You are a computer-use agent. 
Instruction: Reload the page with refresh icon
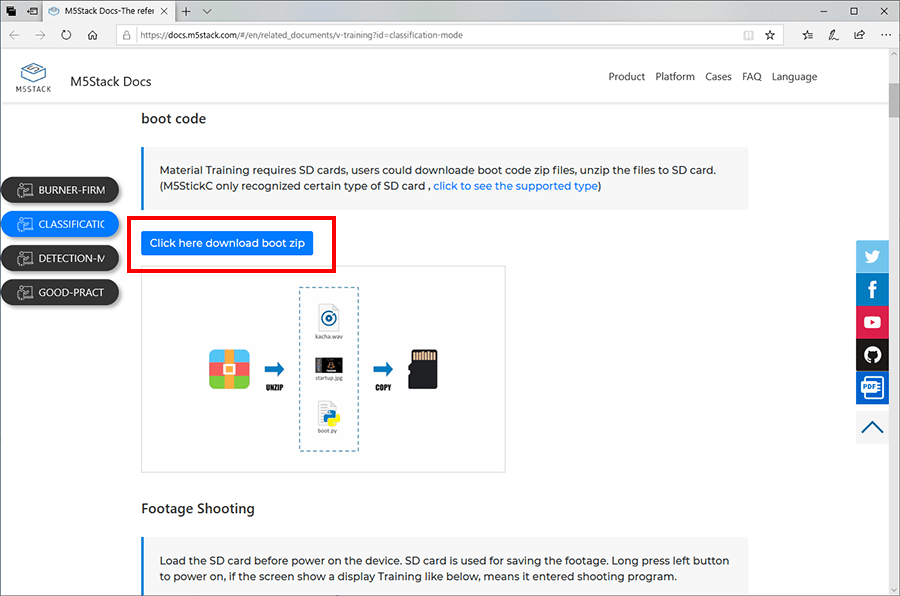pos(66,35)
